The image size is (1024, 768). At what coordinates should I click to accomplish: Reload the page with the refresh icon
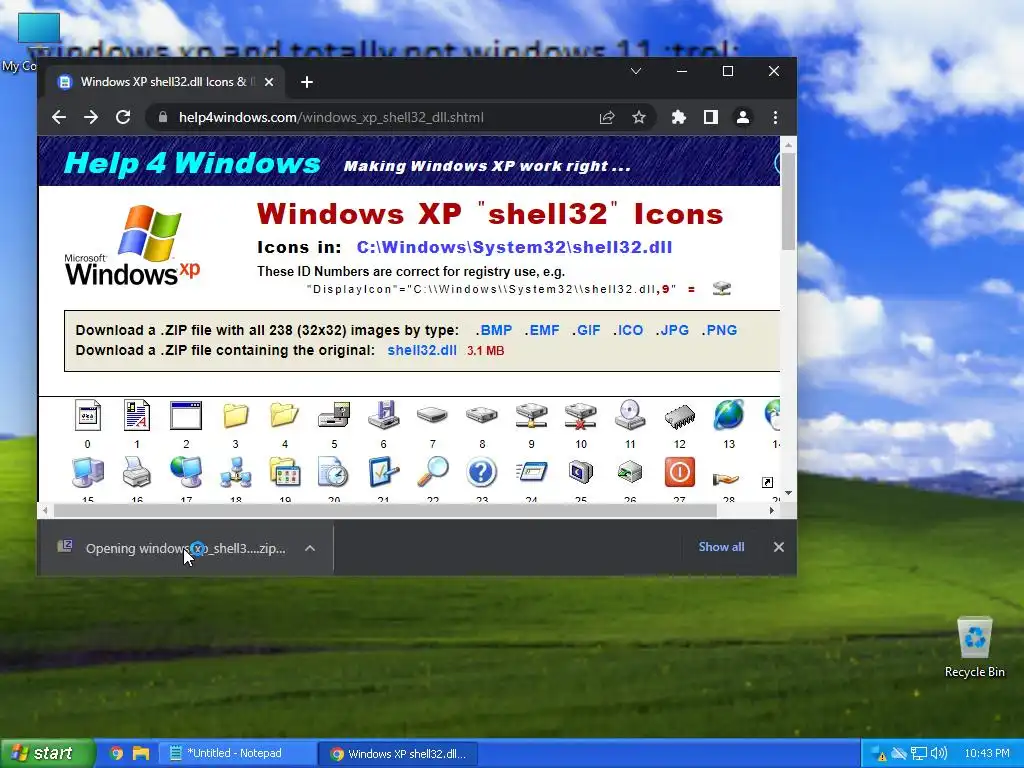tap(123, 118)
